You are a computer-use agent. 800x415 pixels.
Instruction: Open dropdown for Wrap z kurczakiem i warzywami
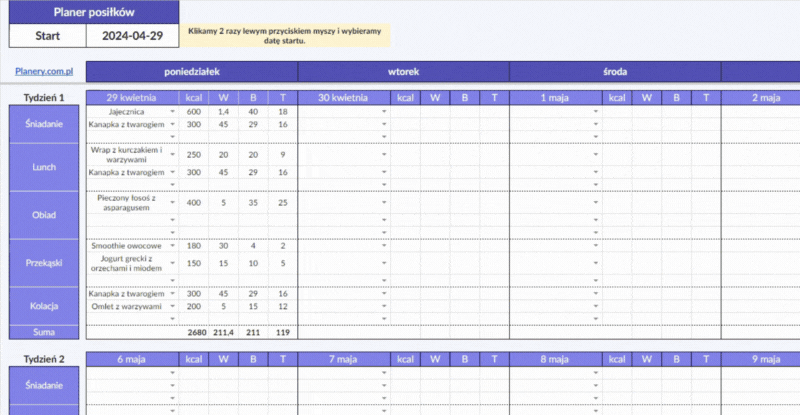coord(172,155)
